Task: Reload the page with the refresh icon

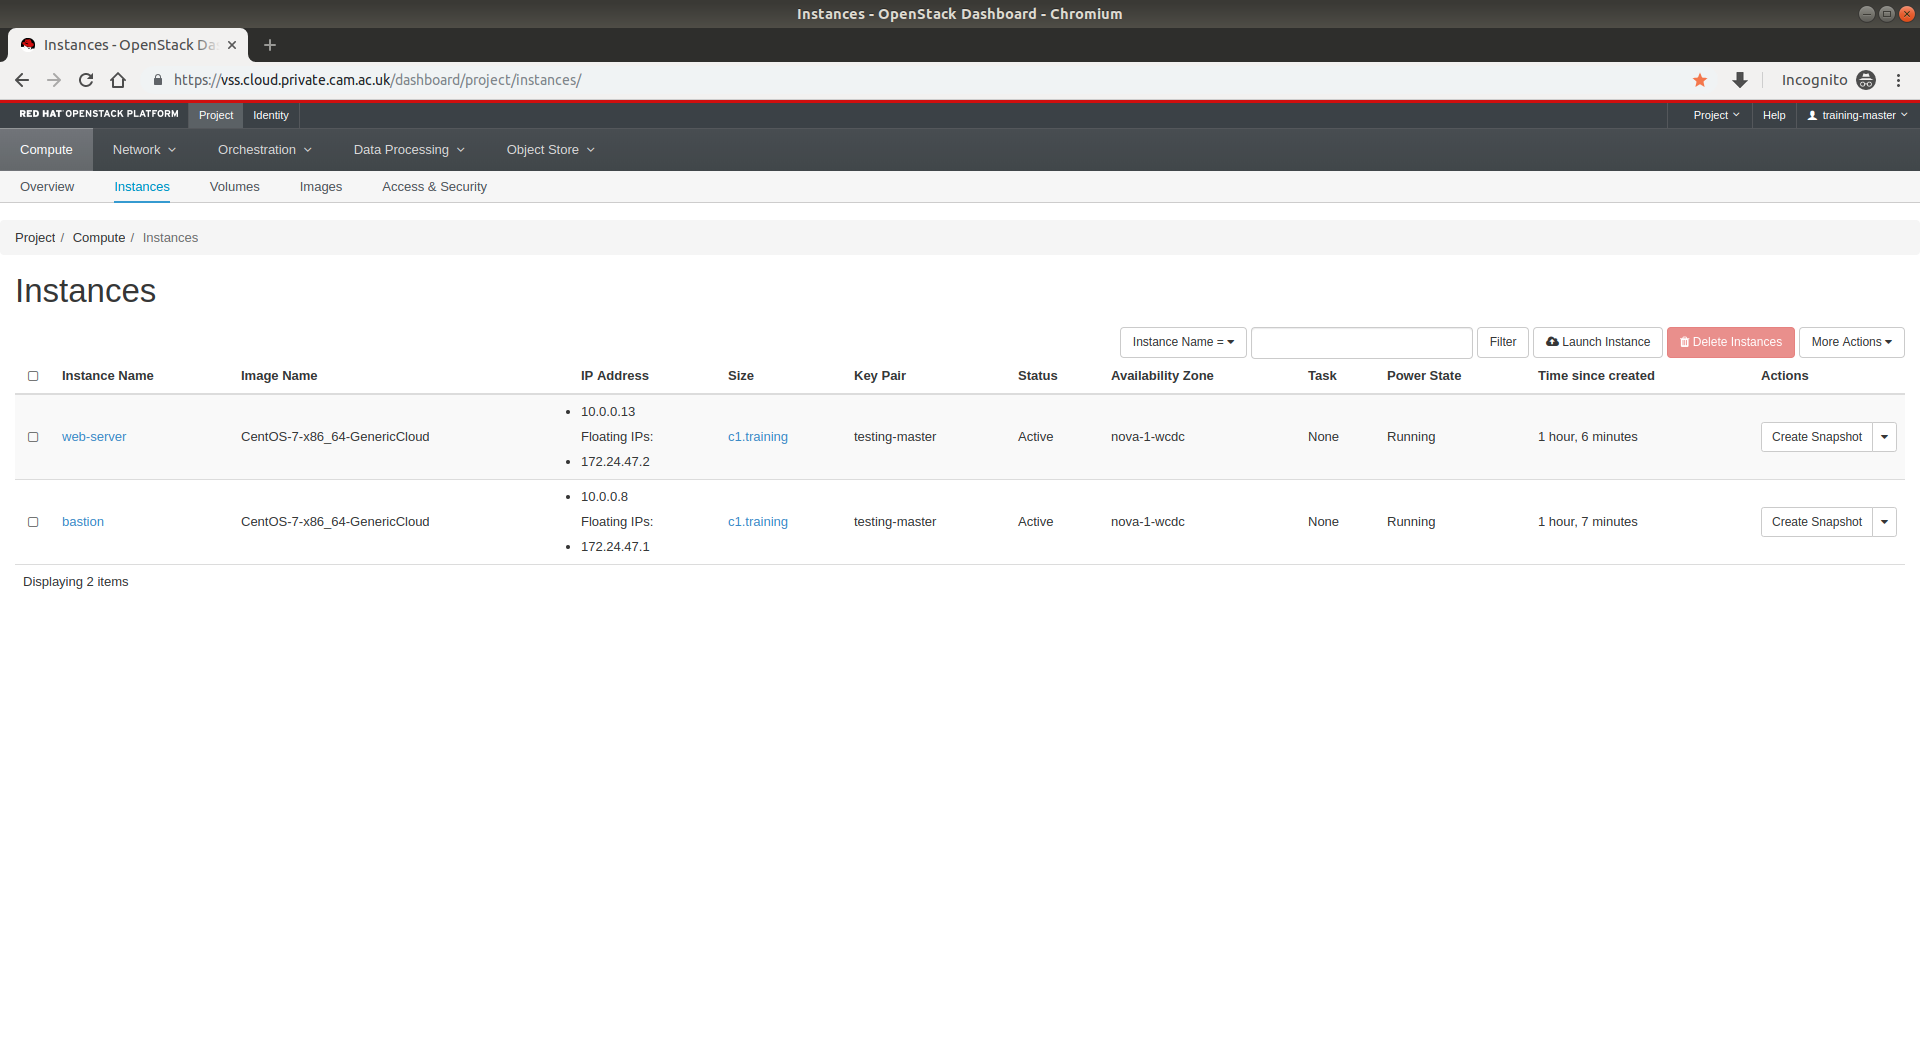Action: 86,80
